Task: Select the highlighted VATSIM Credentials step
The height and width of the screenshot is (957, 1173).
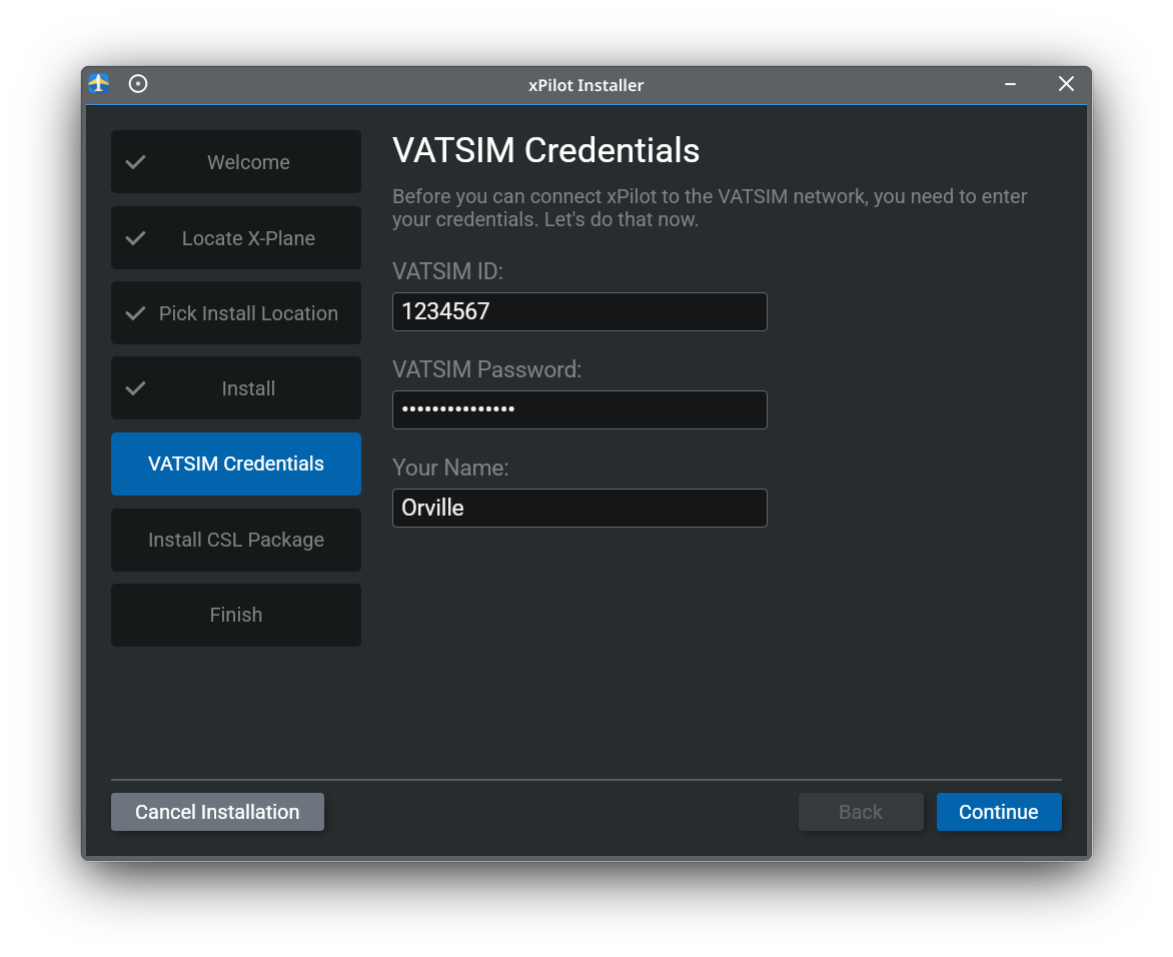Action: pos(236,463)
